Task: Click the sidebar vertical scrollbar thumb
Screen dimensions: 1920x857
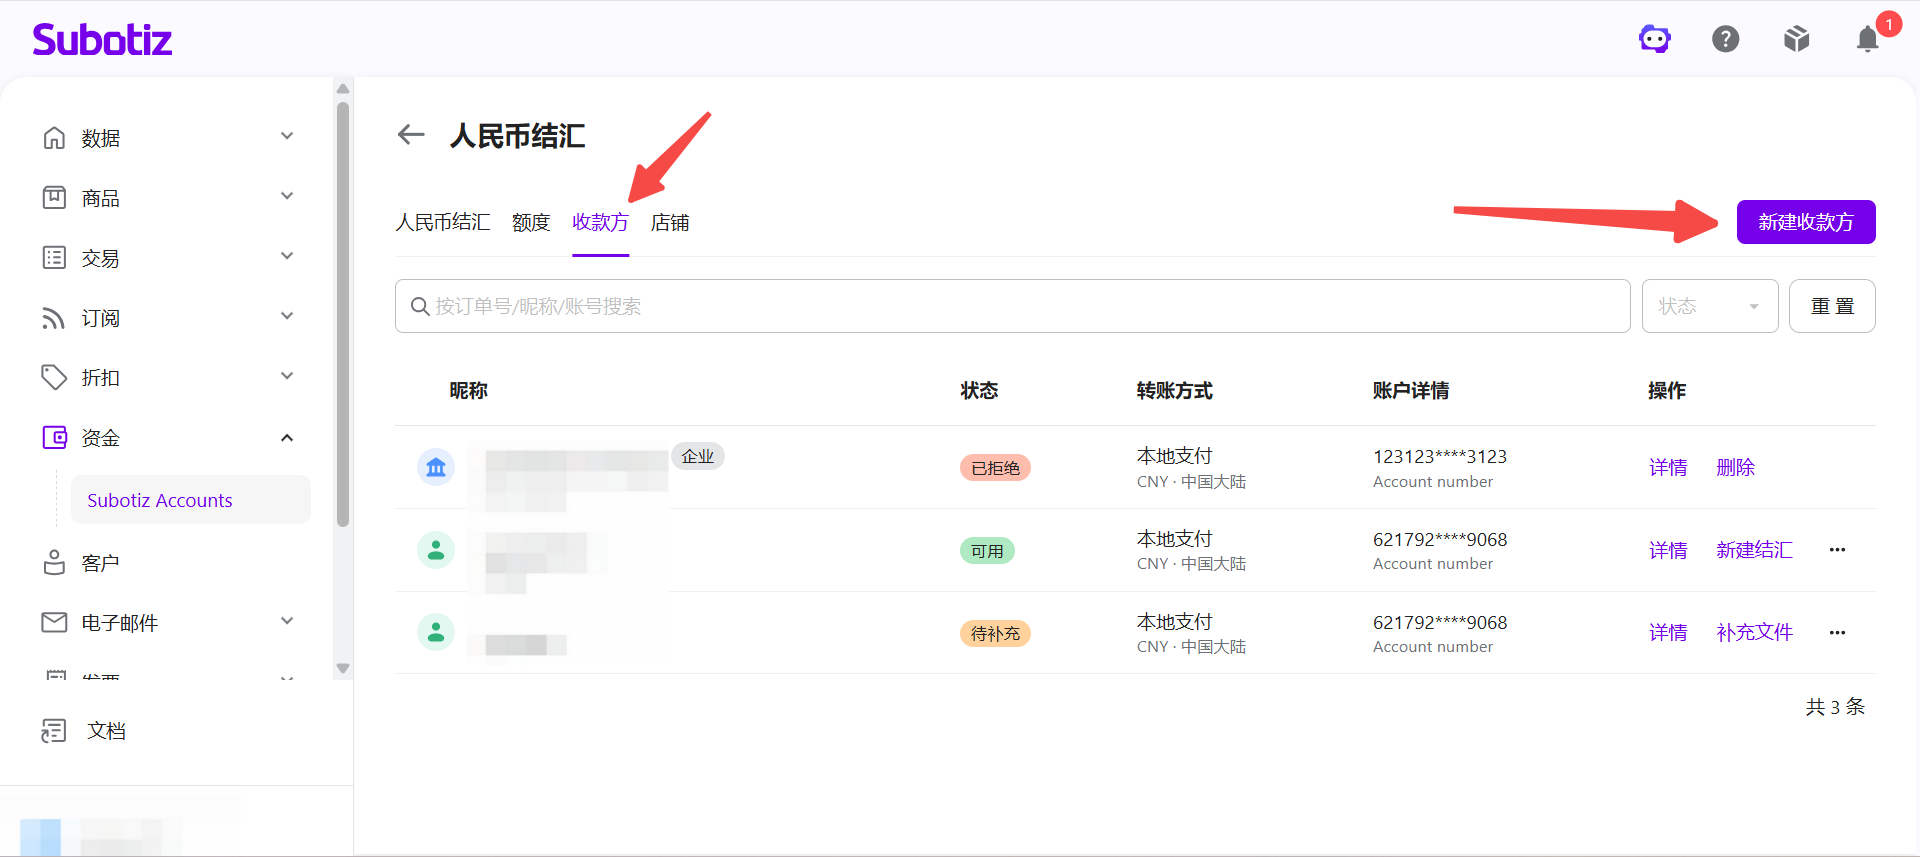Action: click(x=343, y=313)
